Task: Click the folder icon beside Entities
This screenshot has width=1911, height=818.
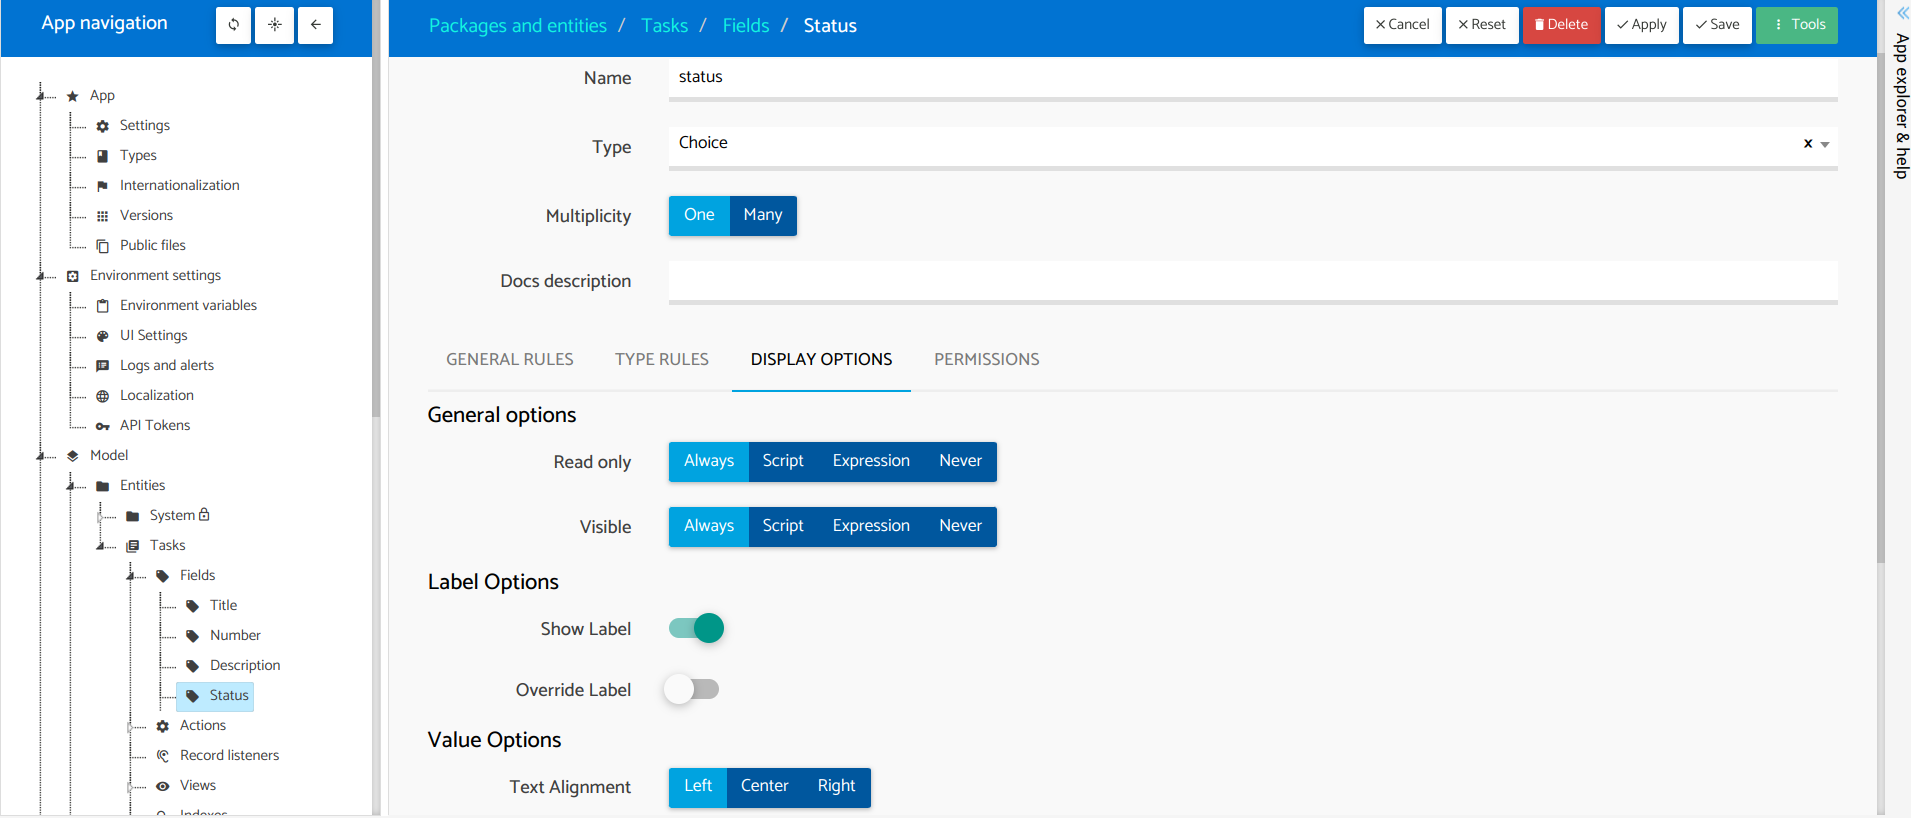Action: [x=103, y=486]
